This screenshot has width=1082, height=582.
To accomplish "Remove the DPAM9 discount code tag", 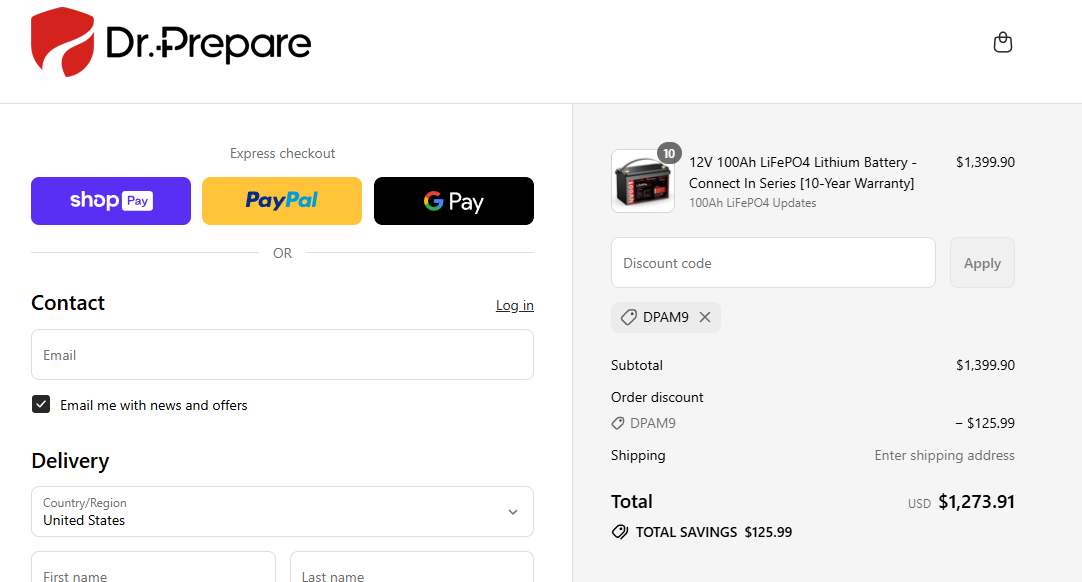I will tap(705, 317).
